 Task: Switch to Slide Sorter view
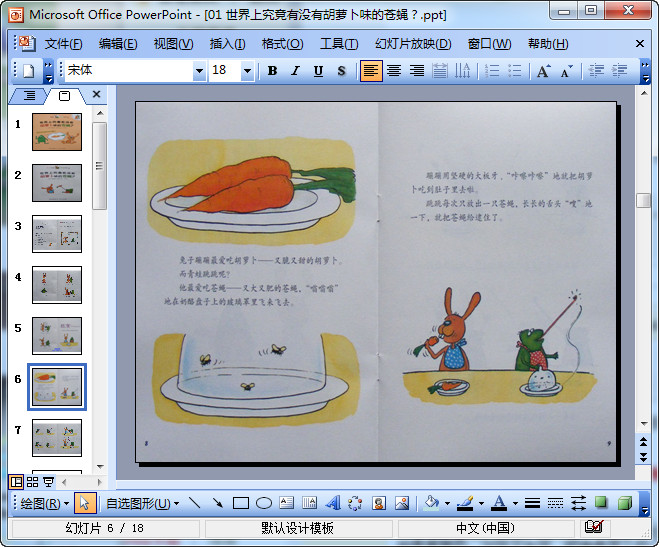32,482
